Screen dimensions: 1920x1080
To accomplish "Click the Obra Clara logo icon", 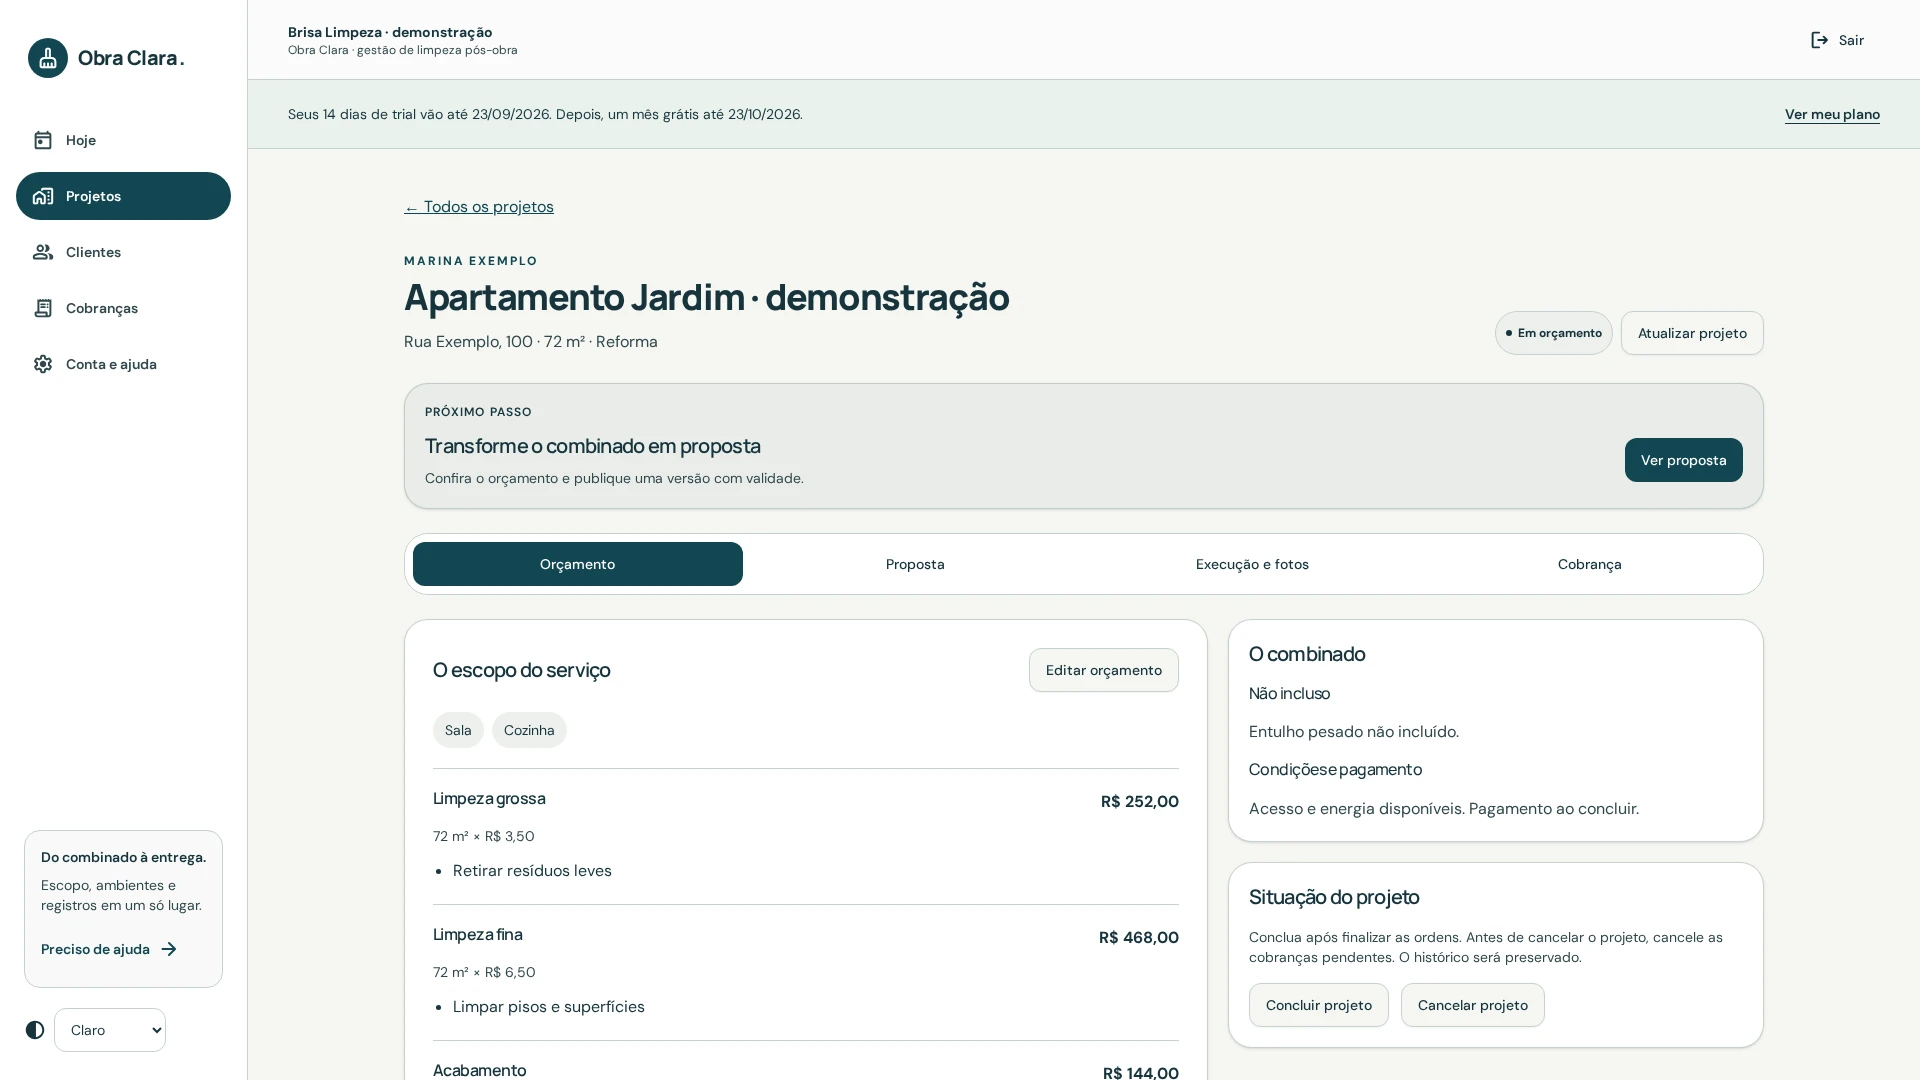I will (x=48, y=58).
